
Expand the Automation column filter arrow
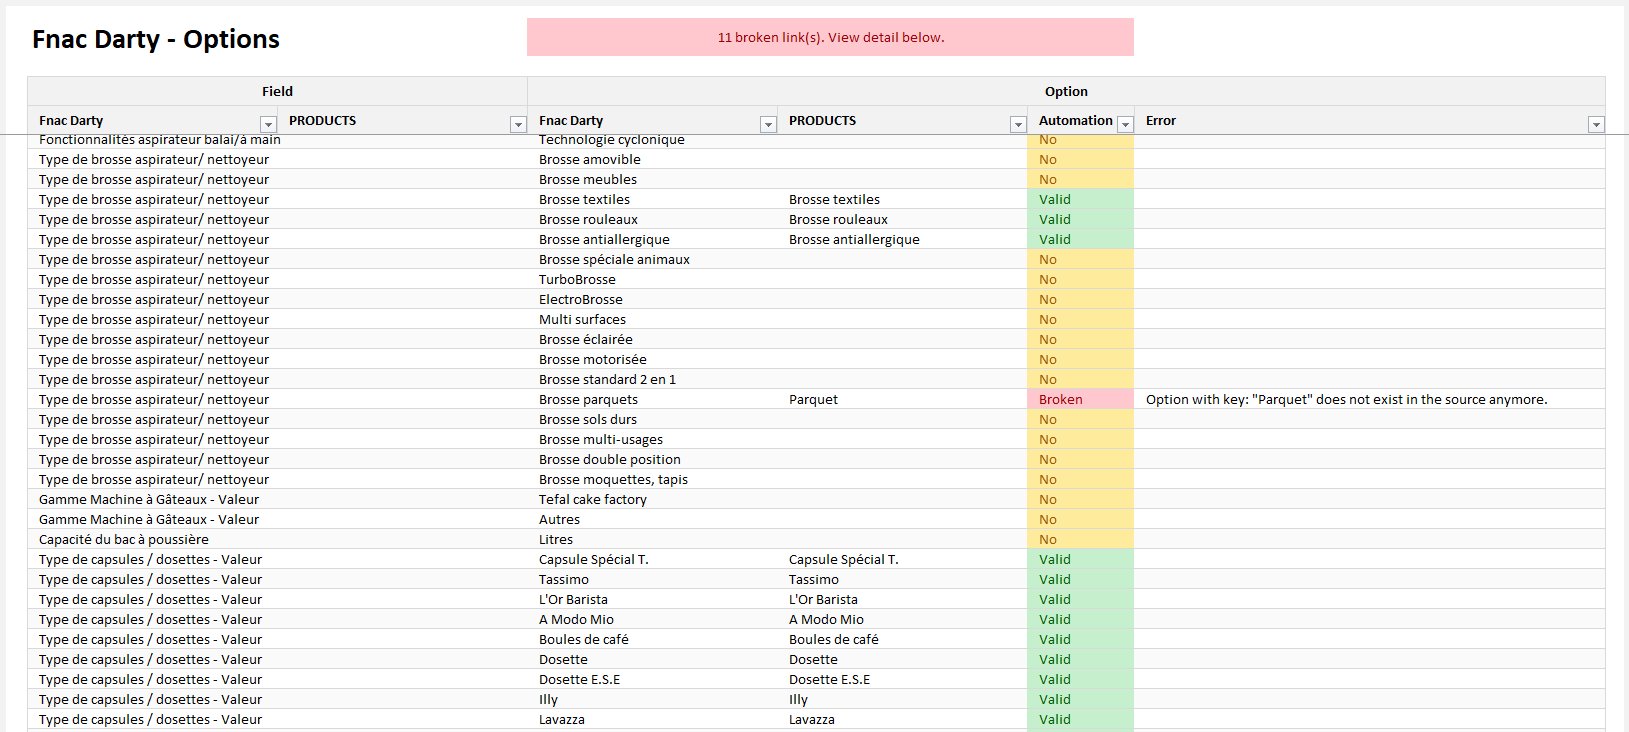(1125, 124)
